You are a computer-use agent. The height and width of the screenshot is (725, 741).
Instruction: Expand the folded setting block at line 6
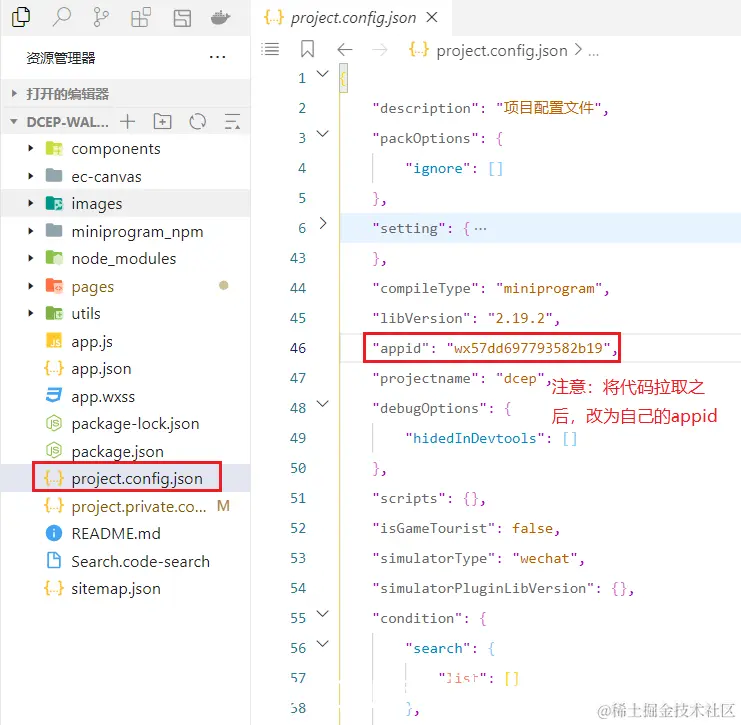pyautogui.click(x=323, y=223)
